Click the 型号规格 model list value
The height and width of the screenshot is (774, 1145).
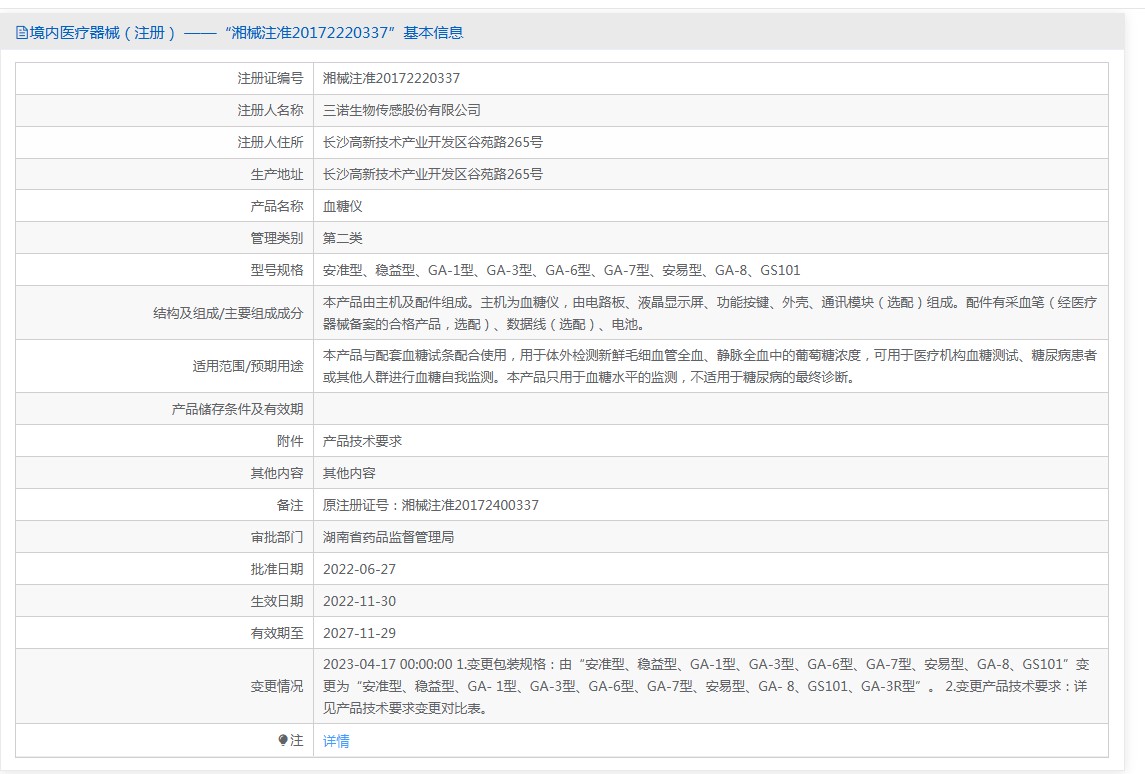pyautogui.click(x=561, y=270)
